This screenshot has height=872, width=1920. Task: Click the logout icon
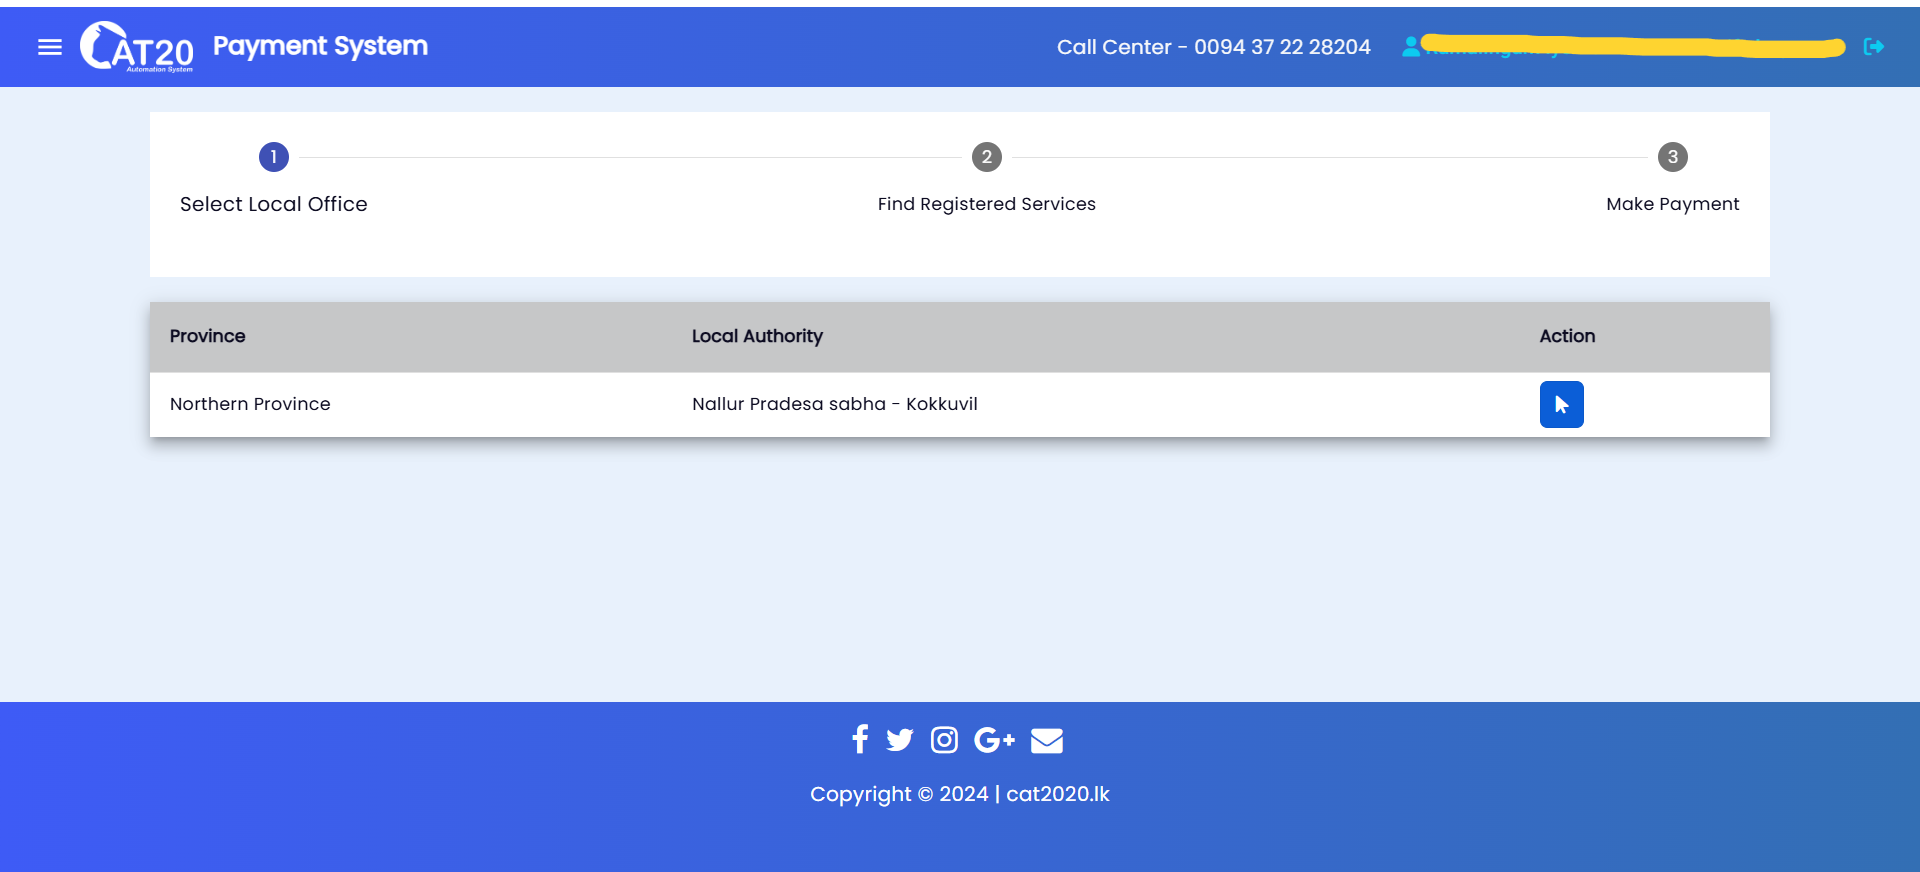1874,46
